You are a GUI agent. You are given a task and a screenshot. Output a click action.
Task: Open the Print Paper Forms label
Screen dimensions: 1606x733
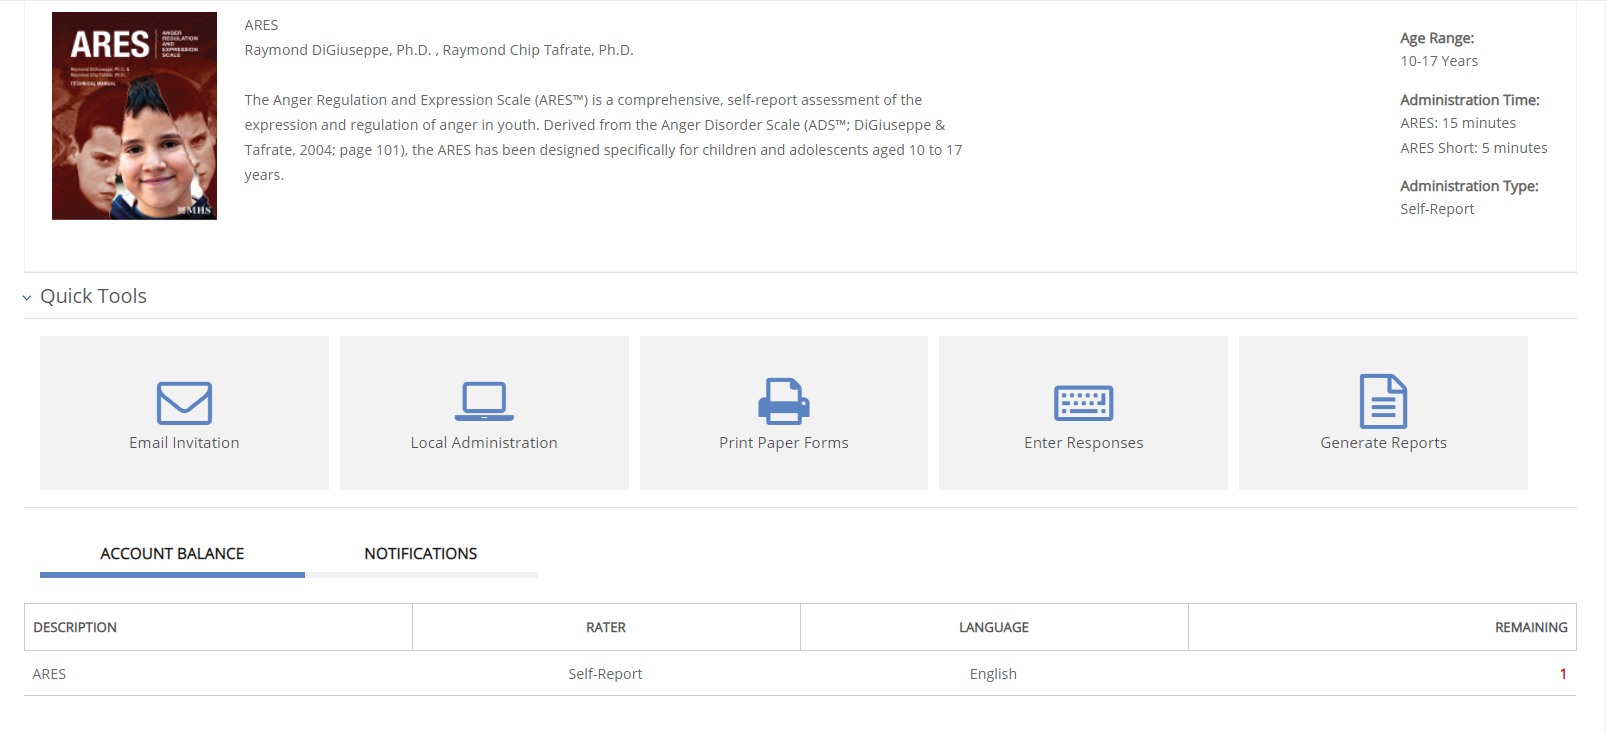pos(784,443)
